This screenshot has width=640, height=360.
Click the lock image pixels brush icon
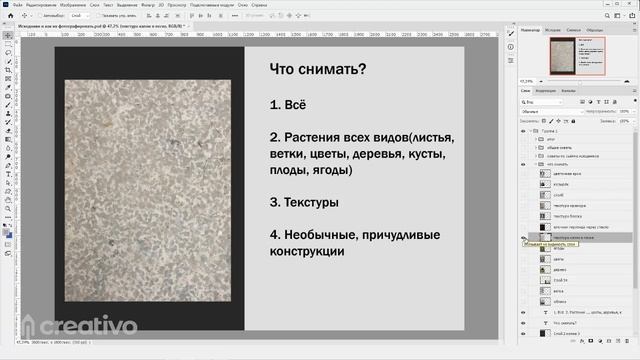tap(551, 121)
